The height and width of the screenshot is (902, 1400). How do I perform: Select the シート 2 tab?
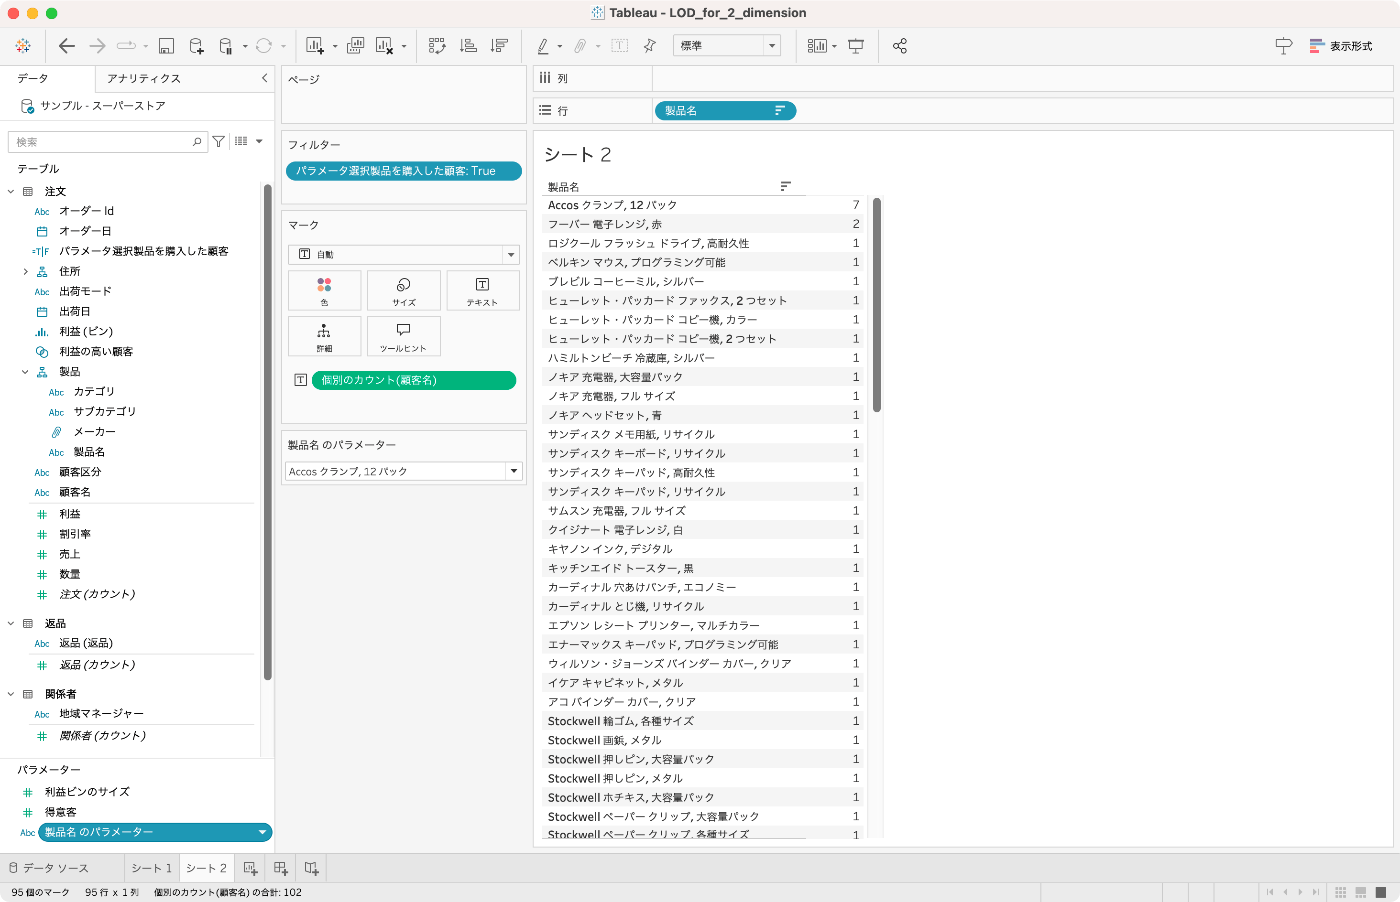[207, 868]
